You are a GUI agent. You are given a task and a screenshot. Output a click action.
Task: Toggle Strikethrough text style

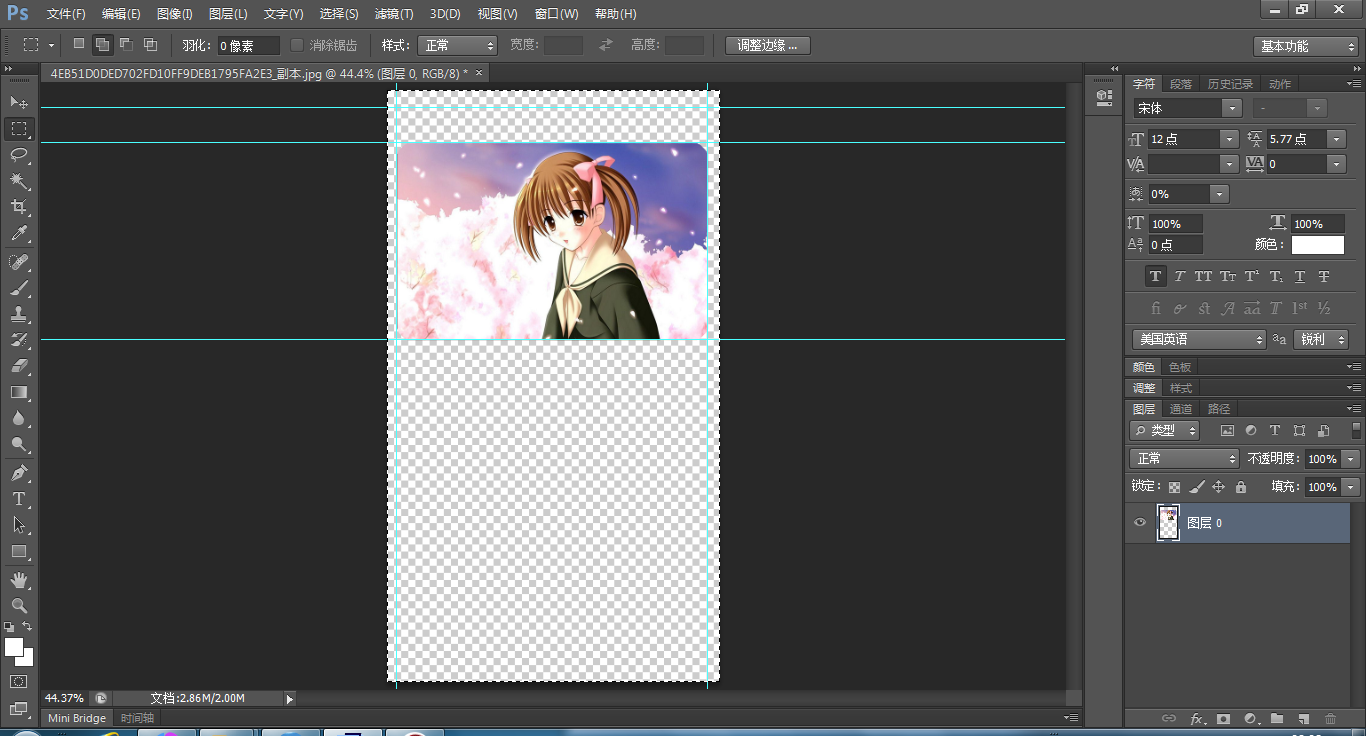click(1324, 276)
